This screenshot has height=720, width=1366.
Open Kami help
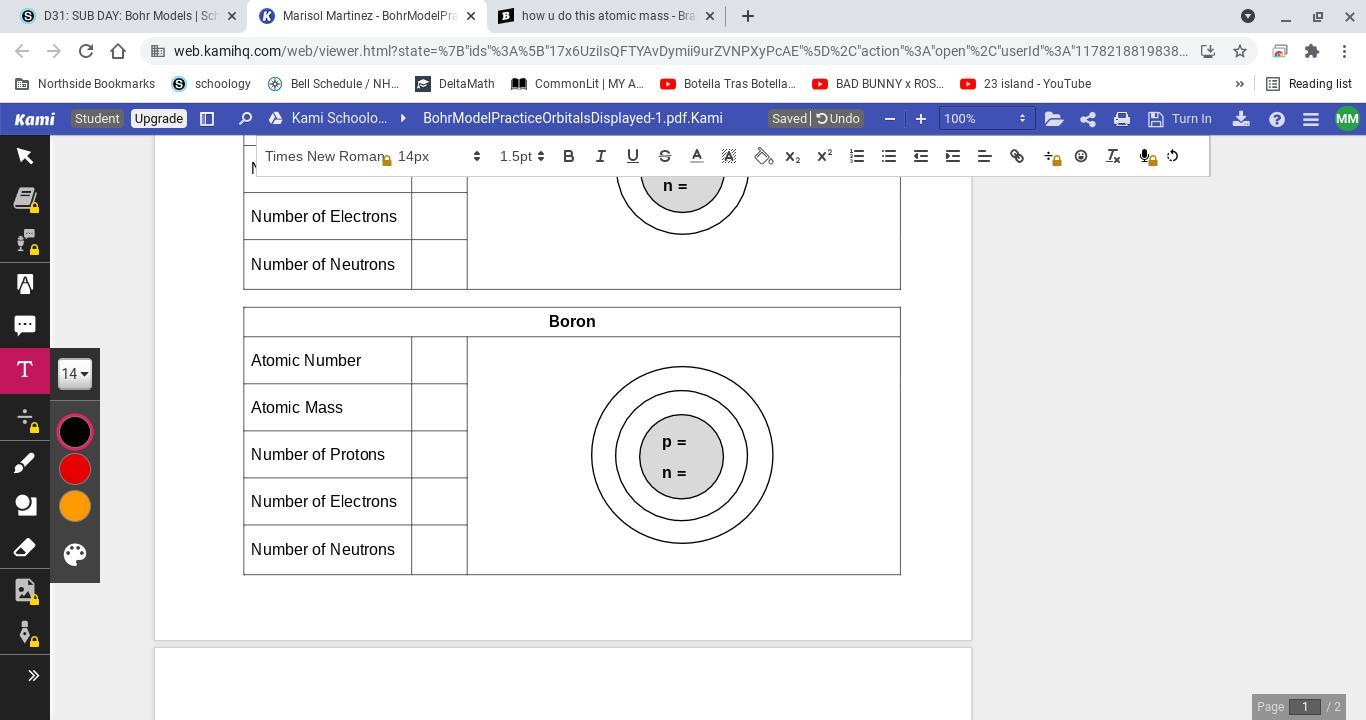pos(1277,119)
